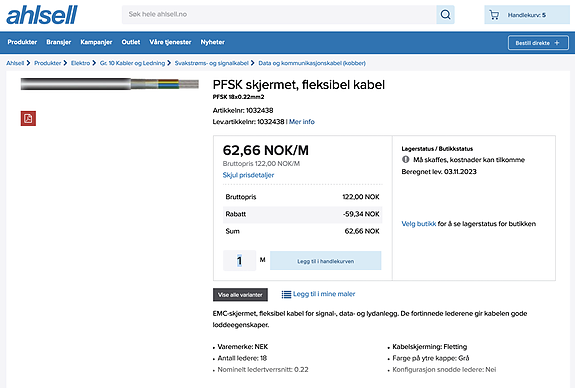Screen dimensions: 575x388
Task: Click the search magnifier icon
Action: point(445,15)
